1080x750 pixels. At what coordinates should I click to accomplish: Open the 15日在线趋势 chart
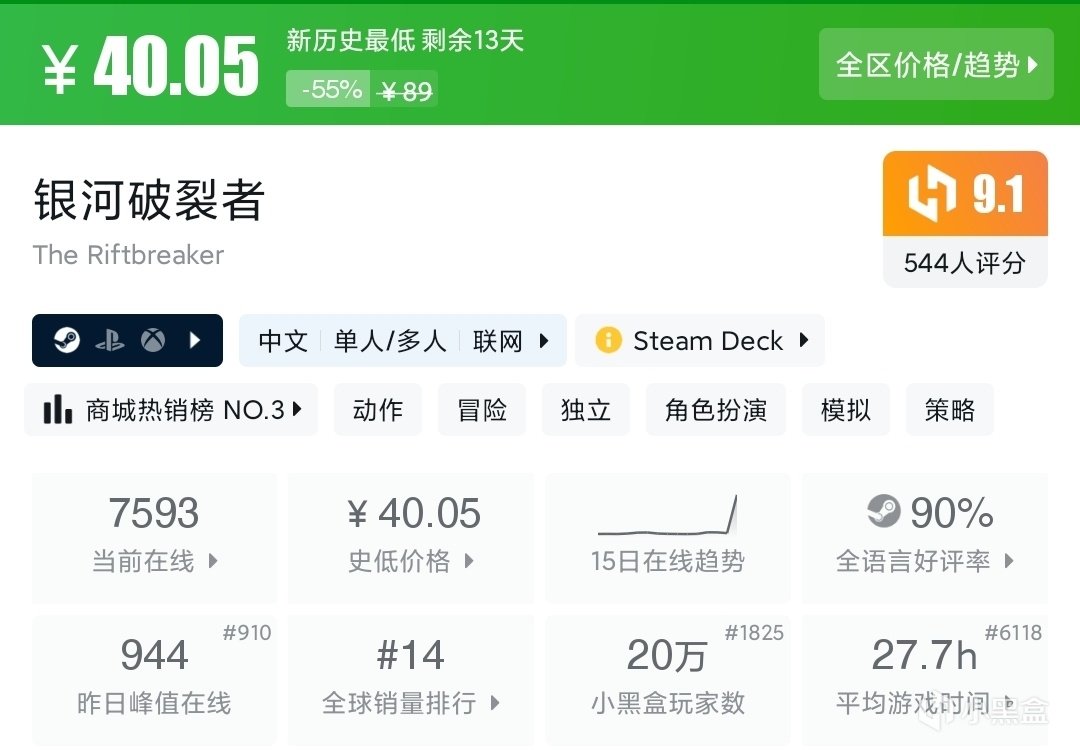tap(667, 538)
